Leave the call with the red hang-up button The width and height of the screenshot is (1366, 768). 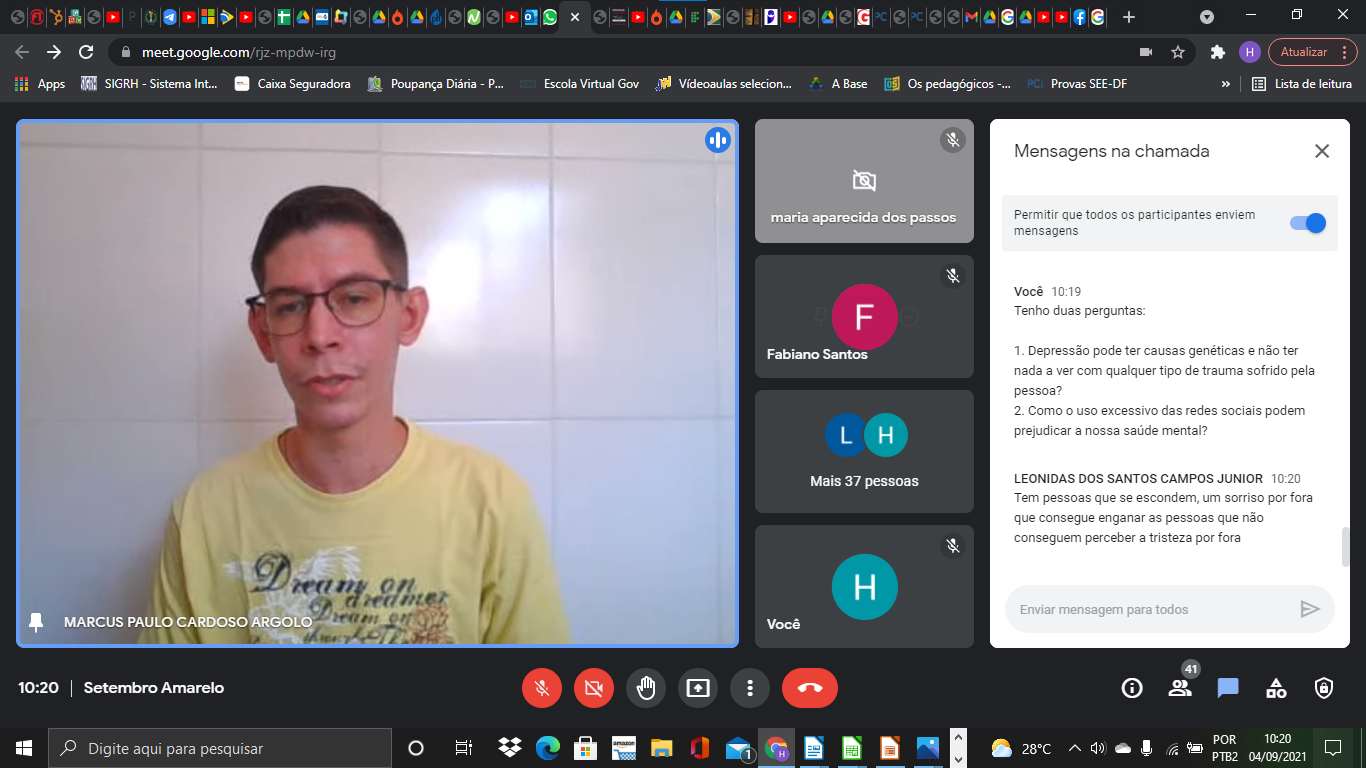(x=810, y=688)
